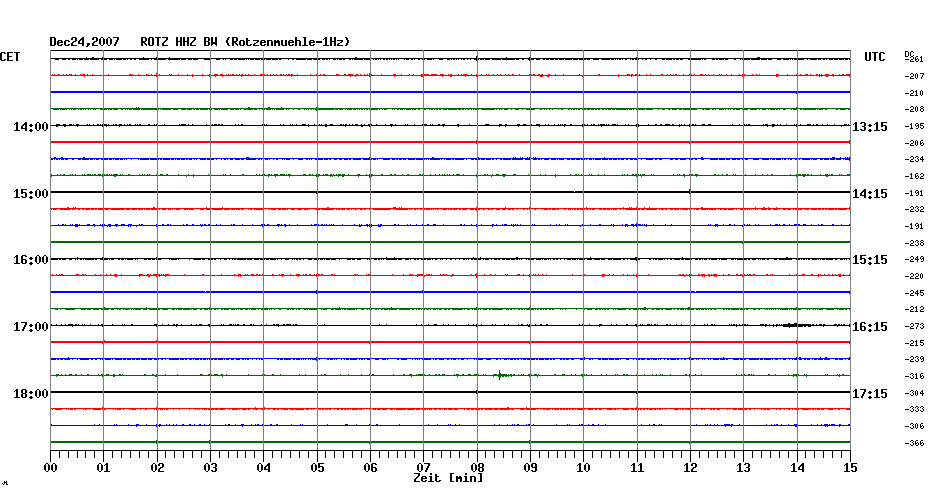Select the 18:00 CET time label

(x=31, y=394)
